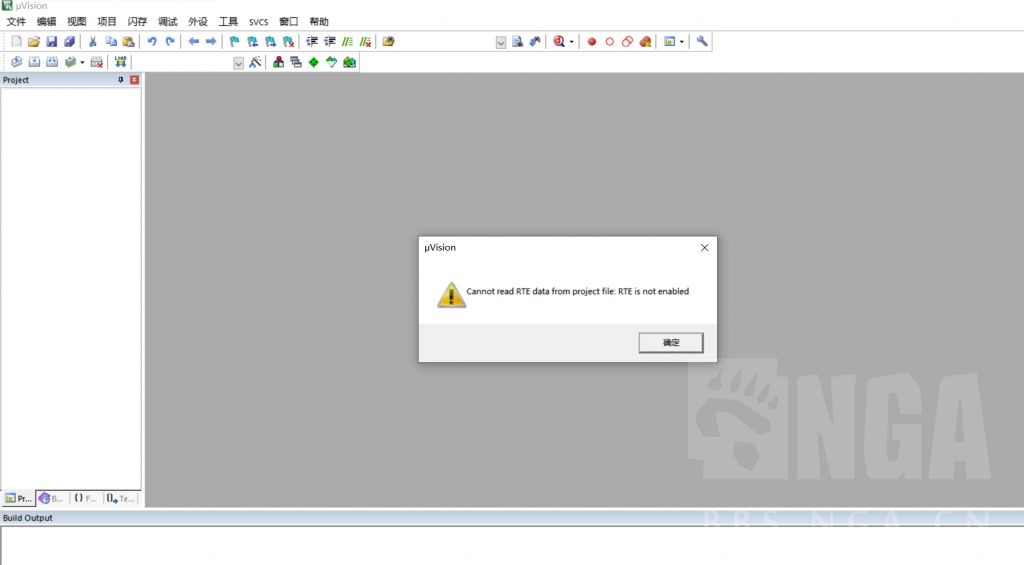
Task: Click the Open file folder icon
Action: 34,42
